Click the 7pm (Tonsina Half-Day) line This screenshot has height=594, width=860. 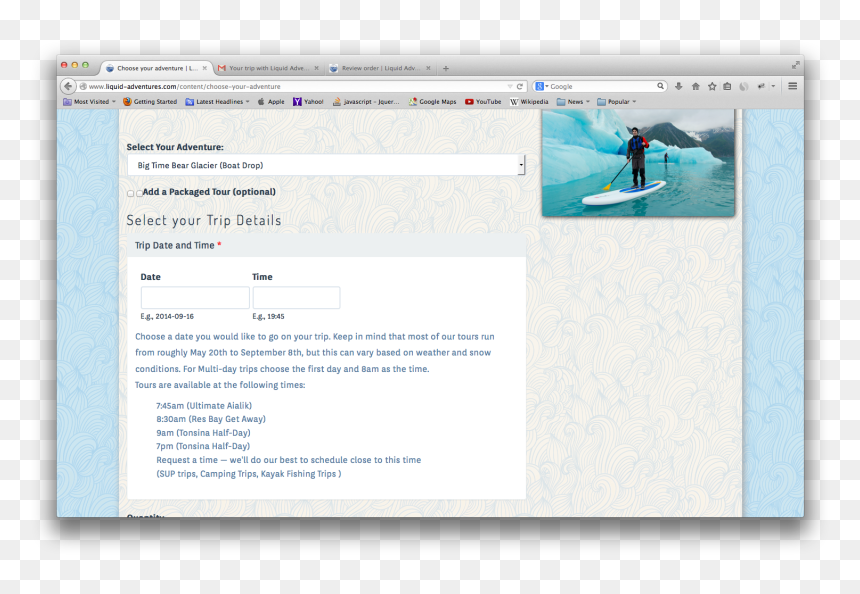(203, 446)
